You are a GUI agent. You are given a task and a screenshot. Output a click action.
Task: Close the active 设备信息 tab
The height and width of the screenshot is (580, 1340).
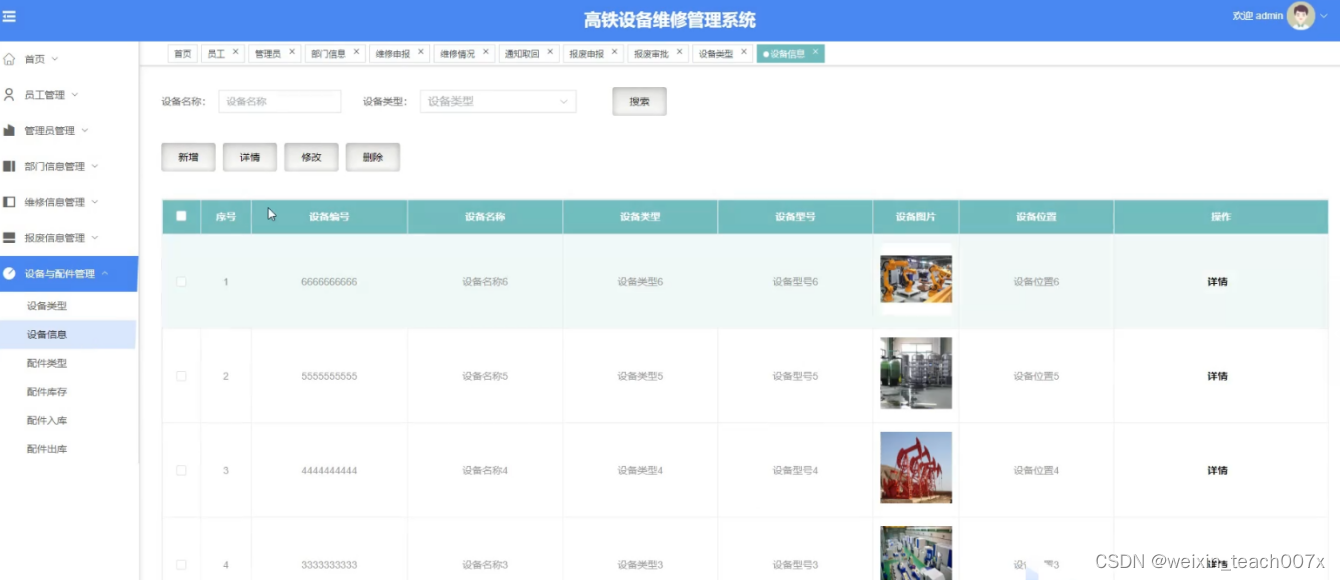[x=815, y=52]
